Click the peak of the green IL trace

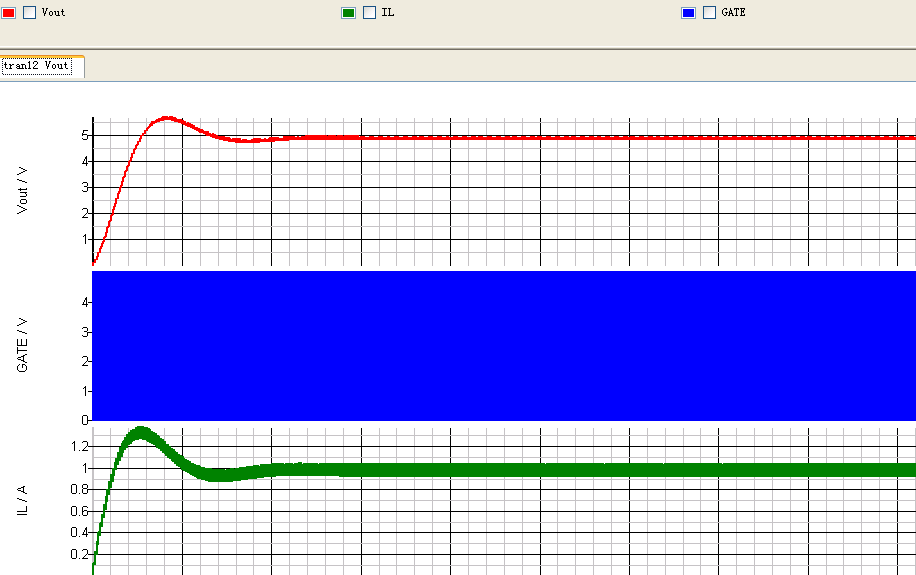pos(141,433)
